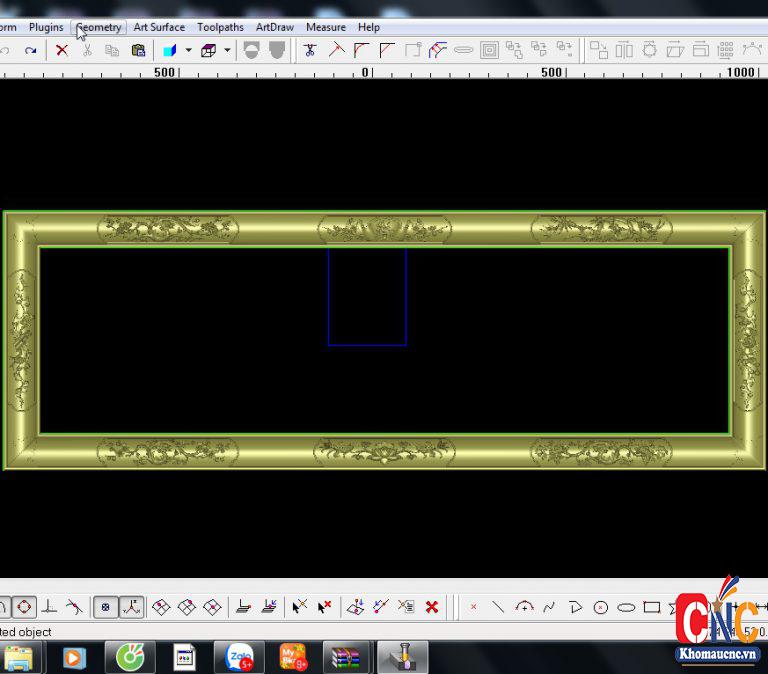Click the red X icon in bottom toolbar
Image resolution: width=768 pixels, height=674 pixels.
click(432, 607)
